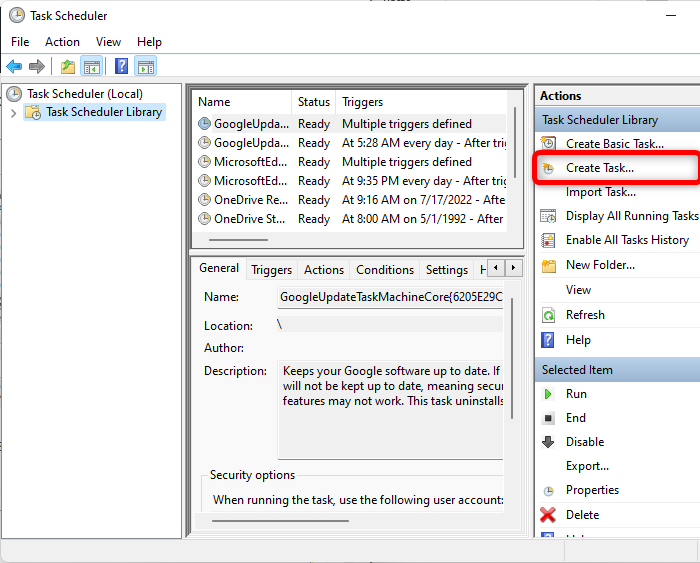
Task: Toggle the Show/Hide Action Pane toolbar icon
Action: pyautogui.click(x=146, y=67)
